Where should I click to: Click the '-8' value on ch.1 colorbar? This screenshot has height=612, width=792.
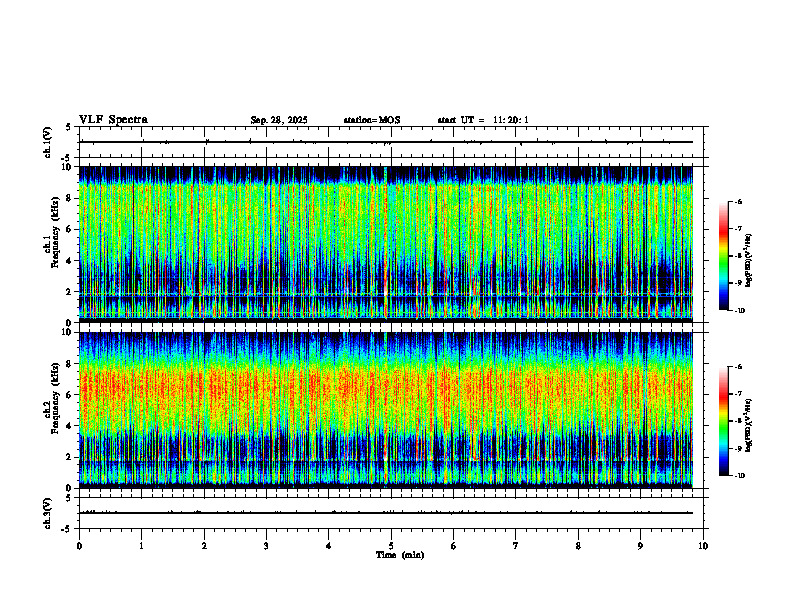click(738, 256)
